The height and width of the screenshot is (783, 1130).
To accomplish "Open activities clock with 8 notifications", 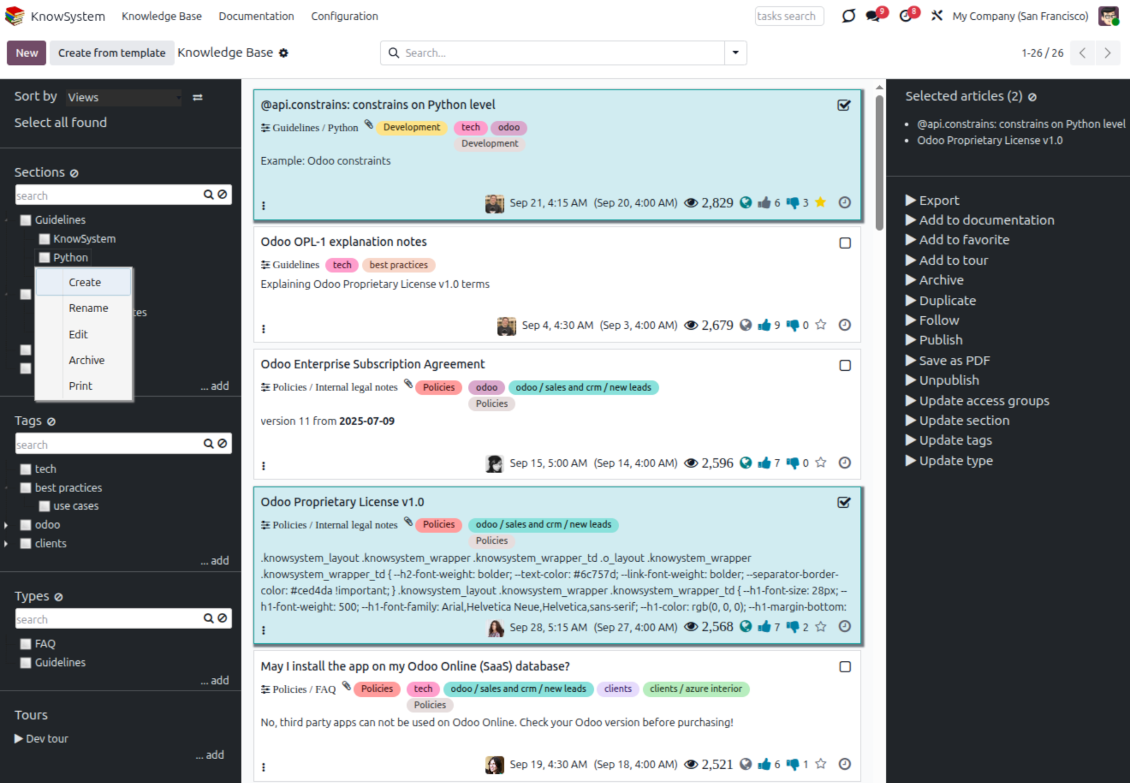I will (909, 15).
